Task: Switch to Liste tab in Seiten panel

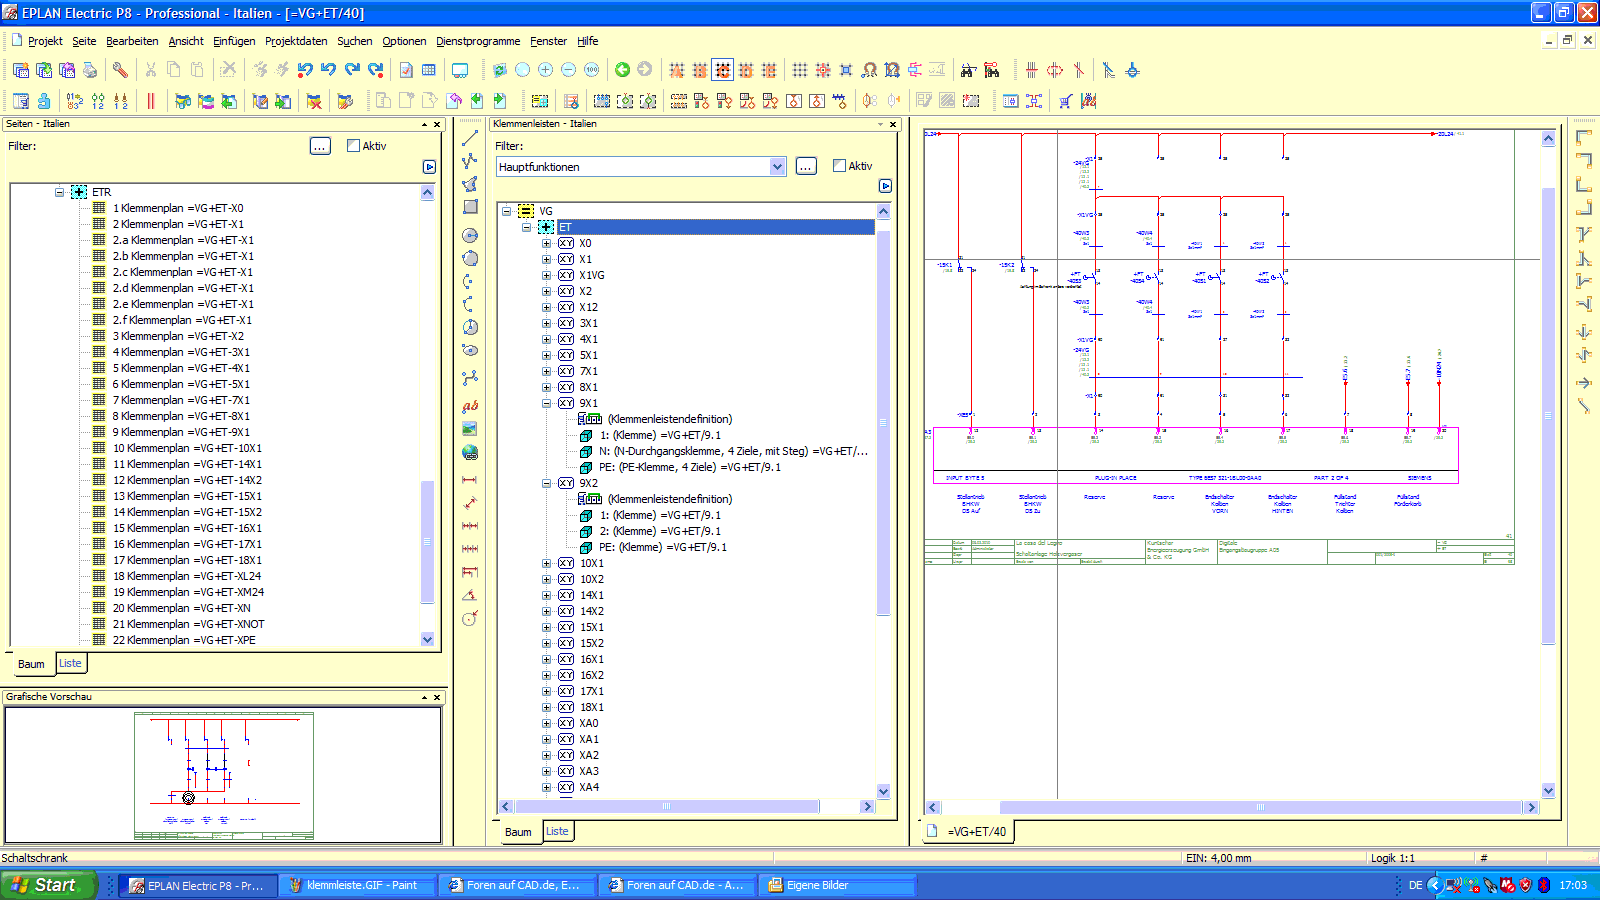Action: point(70,663)
